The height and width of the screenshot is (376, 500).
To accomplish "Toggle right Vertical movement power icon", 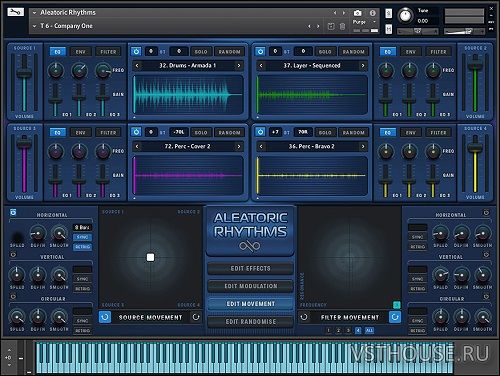I will coord(486,255).
